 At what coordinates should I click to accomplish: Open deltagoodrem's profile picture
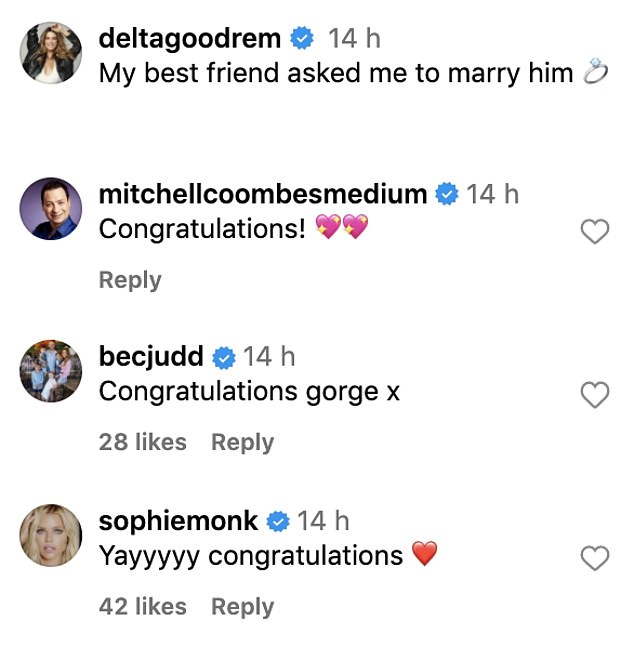pyautogui.click(x=51, y=53)
